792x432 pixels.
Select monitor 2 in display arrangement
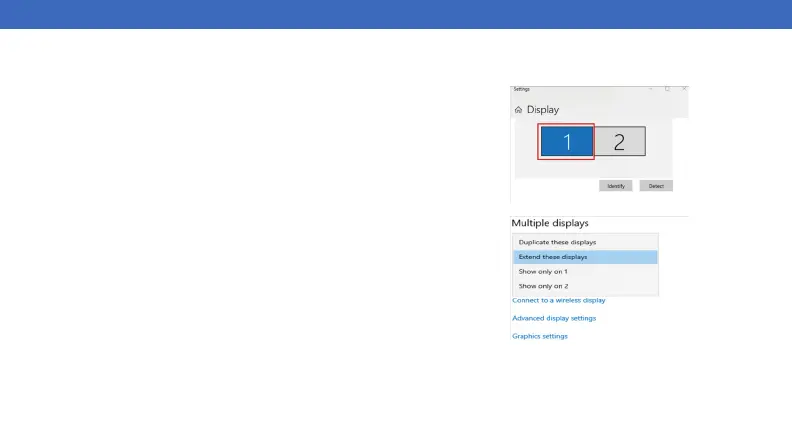(620, 141)
